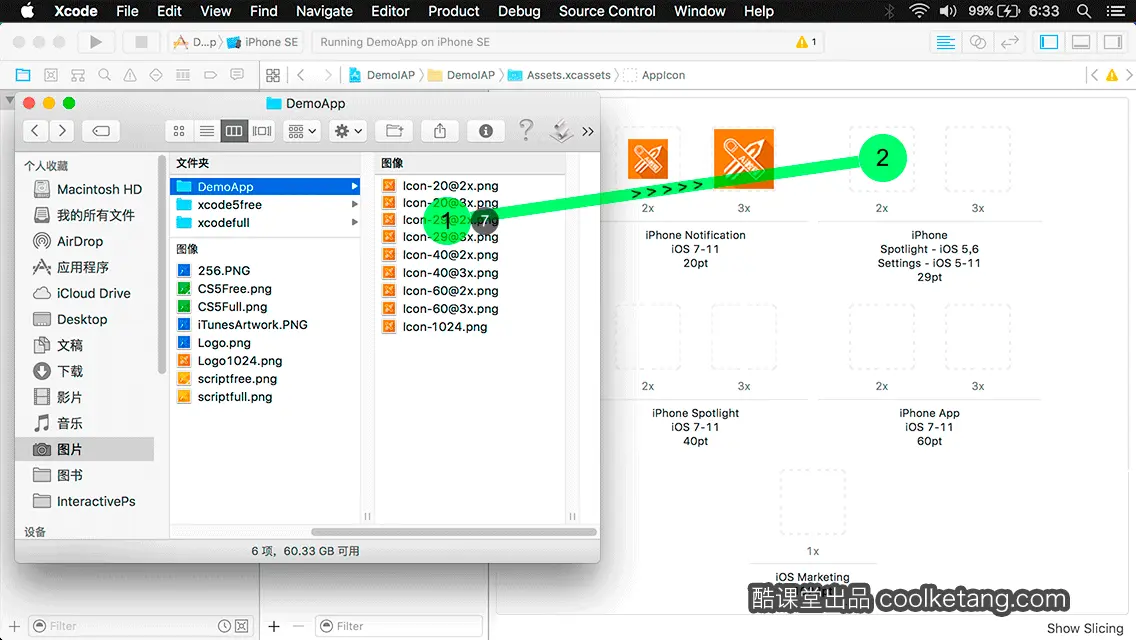Open the Source Control menu
This screenshot has width=1136, height=640.
[607, 11]
